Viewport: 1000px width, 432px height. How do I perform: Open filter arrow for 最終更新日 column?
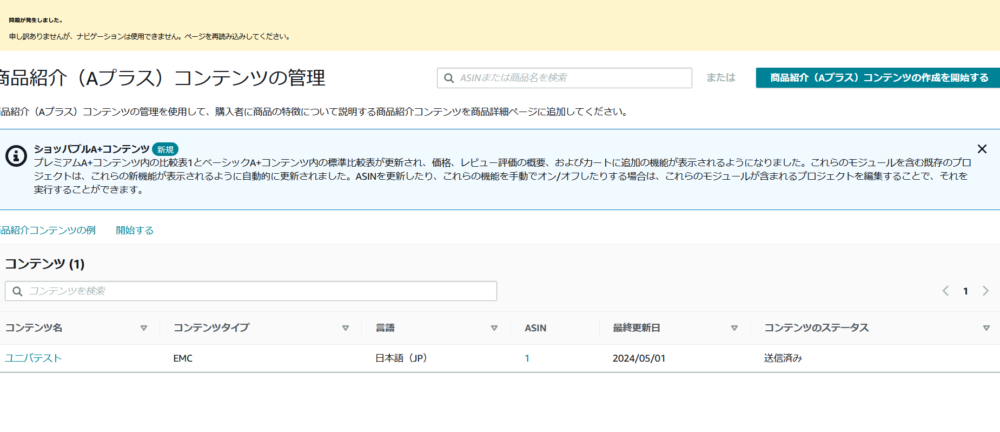[x=734, y=328]
